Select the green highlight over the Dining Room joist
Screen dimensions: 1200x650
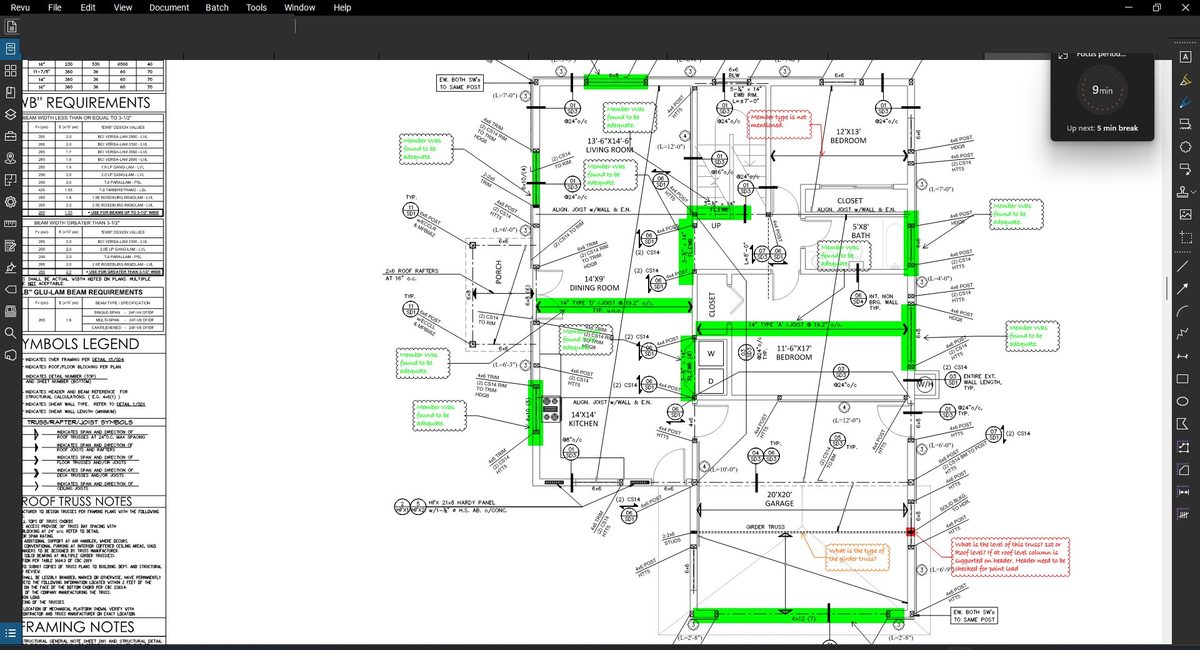612,305
